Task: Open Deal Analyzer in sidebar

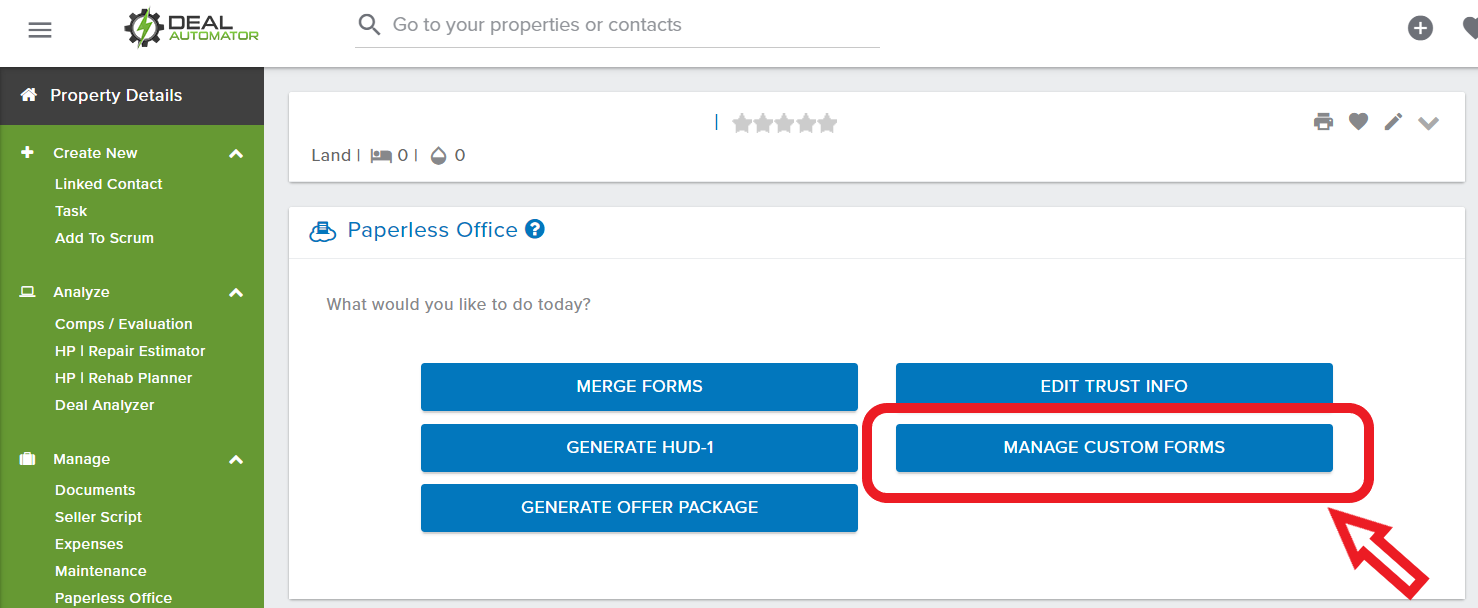Action: tap(105, 405)
